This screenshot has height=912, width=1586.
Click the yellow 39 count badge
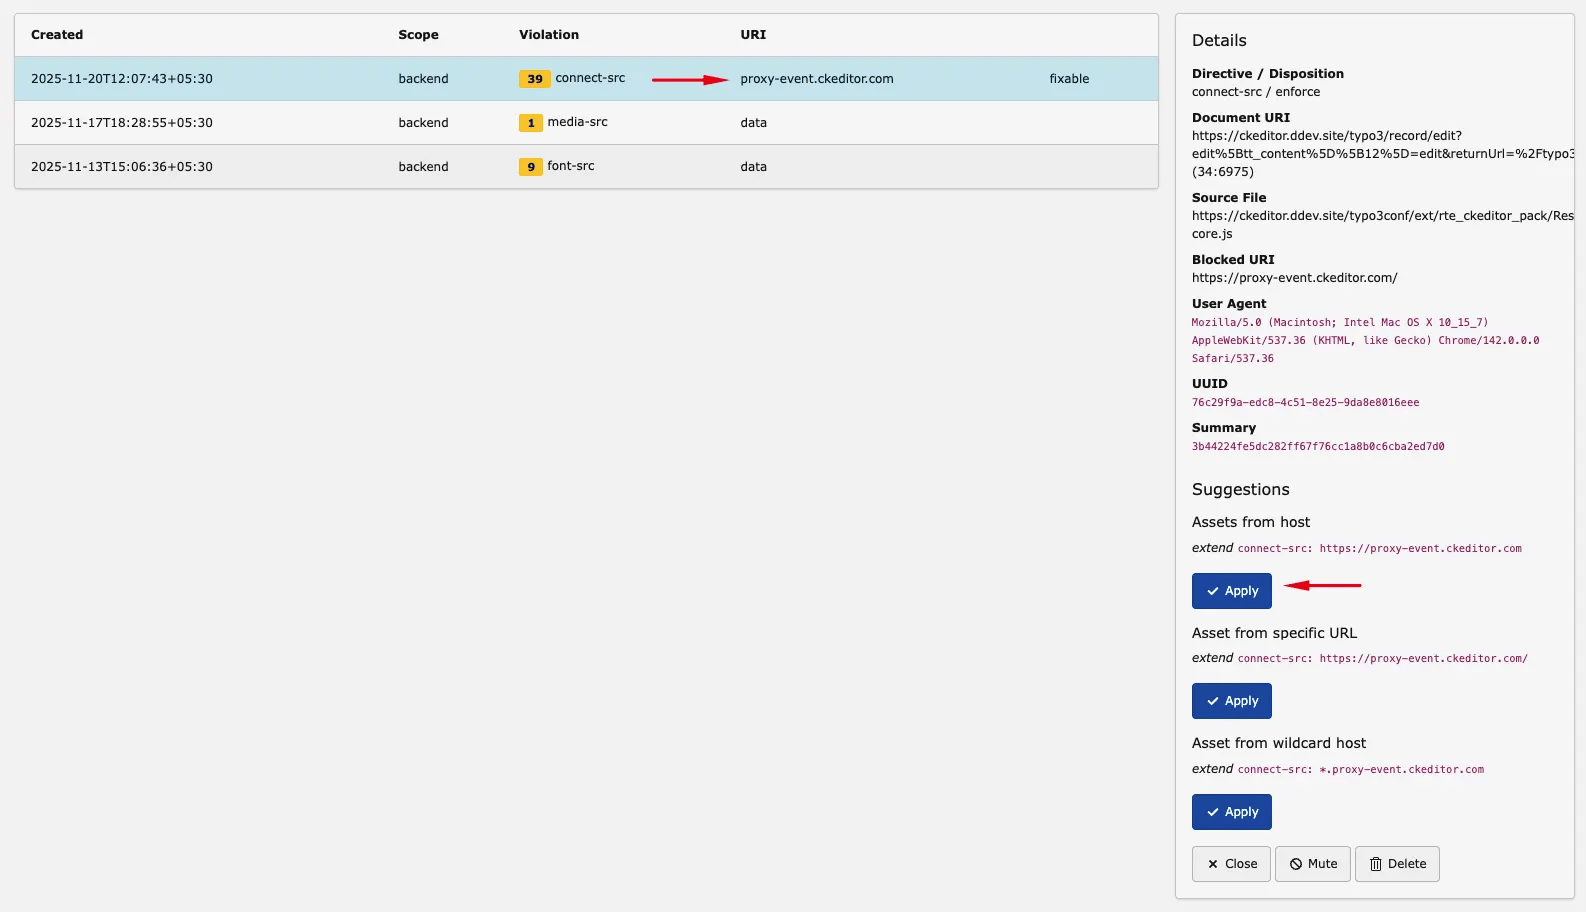535,79
